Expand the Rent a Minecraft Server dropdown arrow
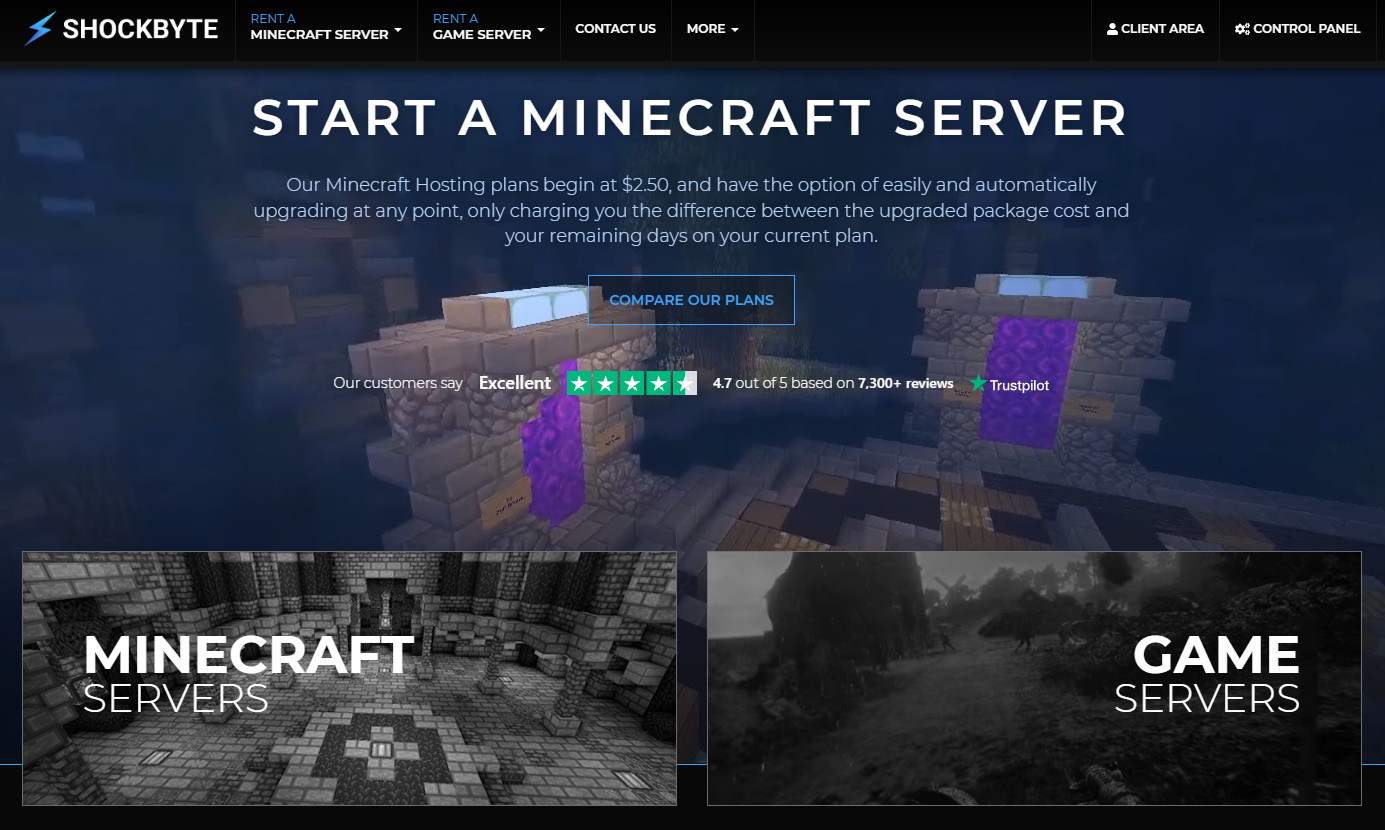 (x=398, y=30)
